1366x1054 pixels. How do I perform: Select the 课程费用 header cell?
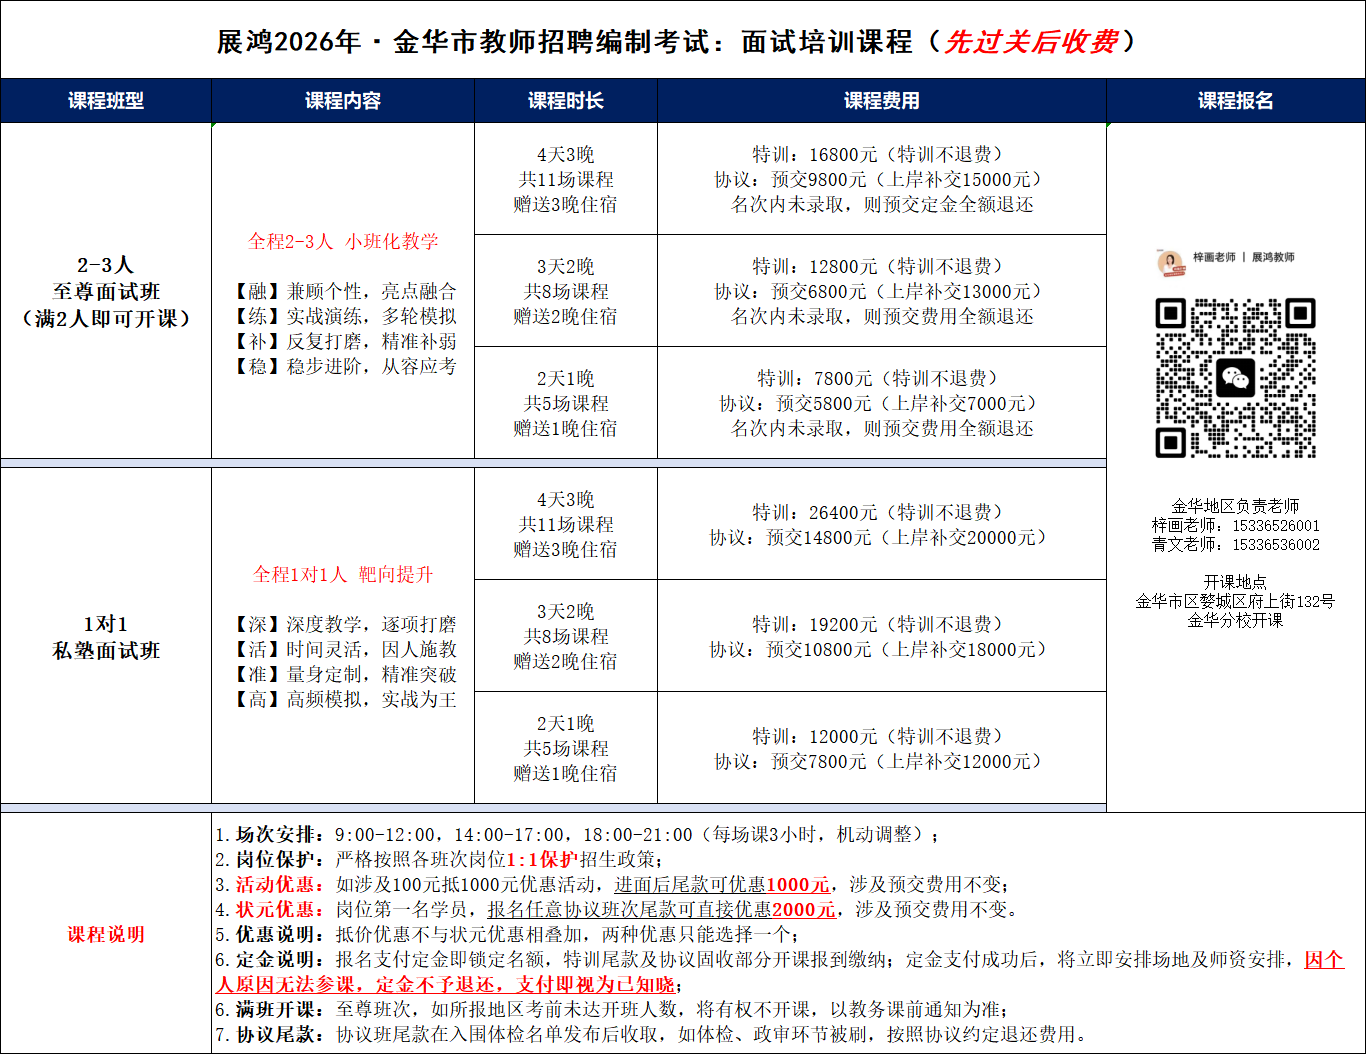click(x=881, y=101)
